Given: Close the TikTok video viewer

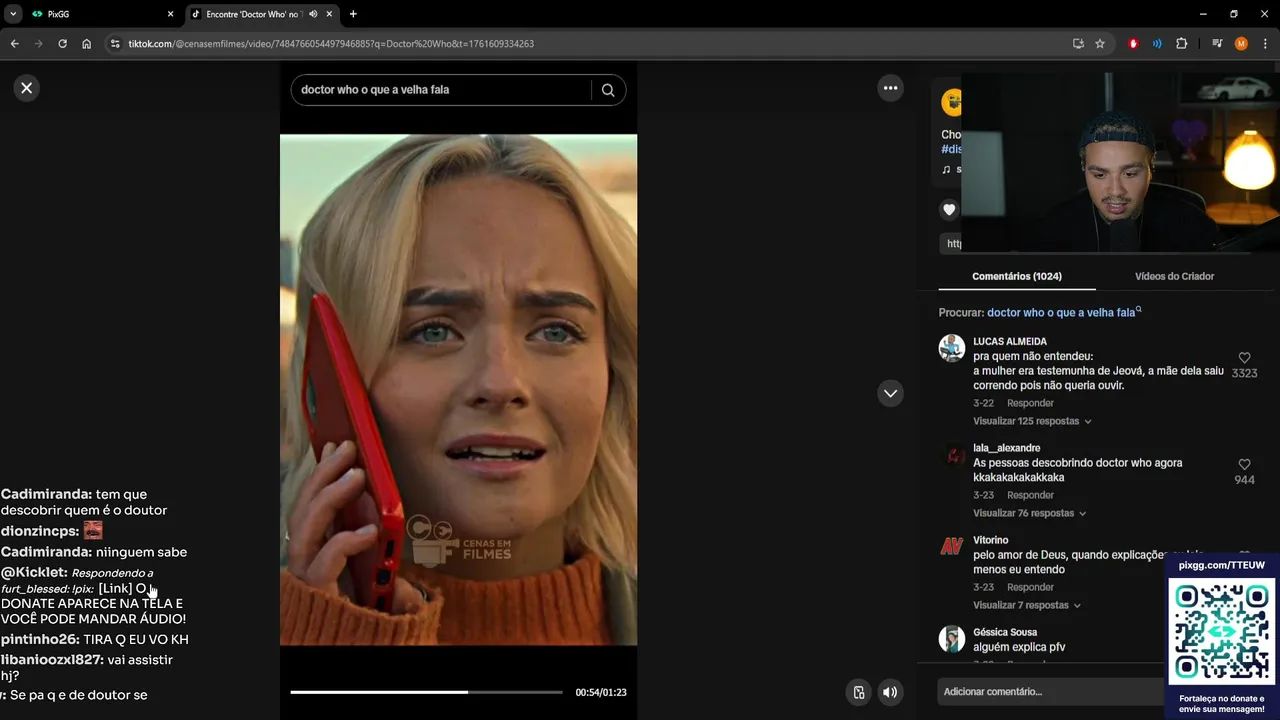Looking at the screenshot, I should pyautogui.click(x=27, y=88).
